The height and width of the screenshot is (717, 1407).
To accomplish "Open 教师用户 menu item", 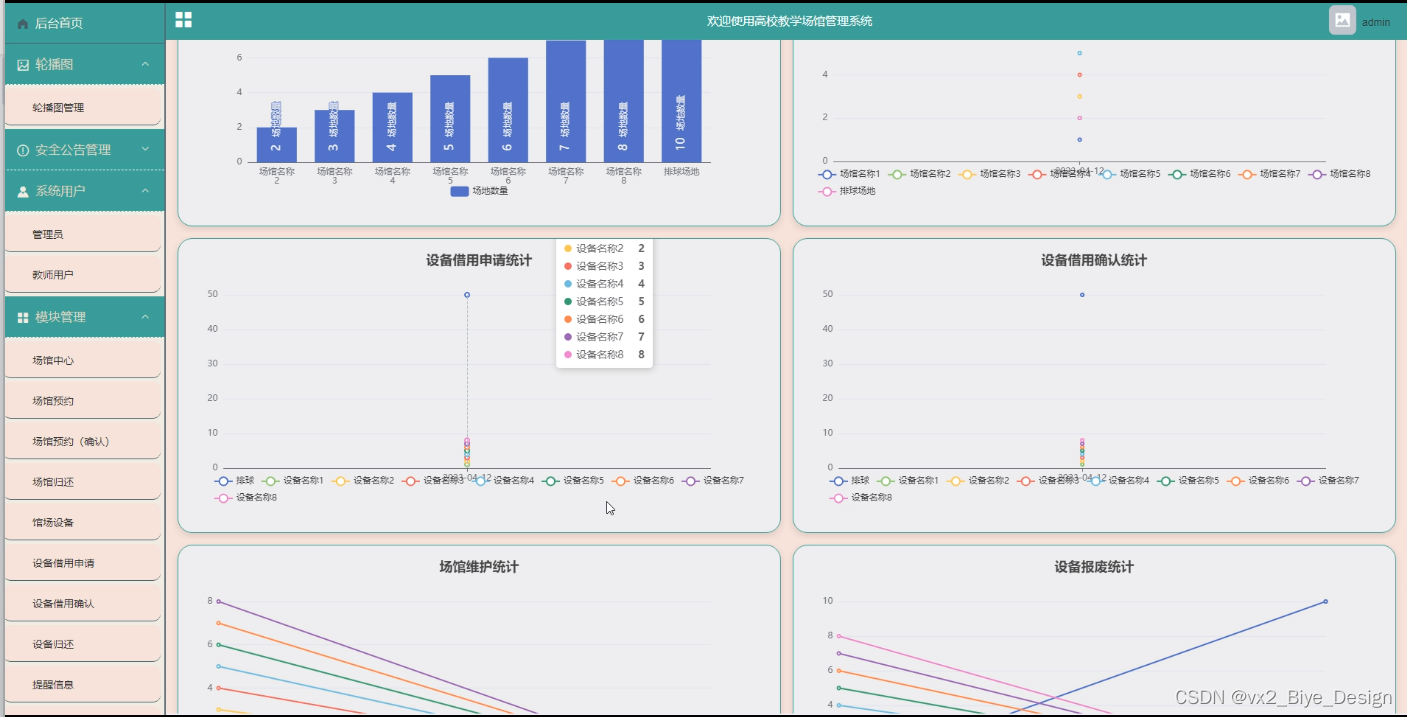I will coord(82,274).
